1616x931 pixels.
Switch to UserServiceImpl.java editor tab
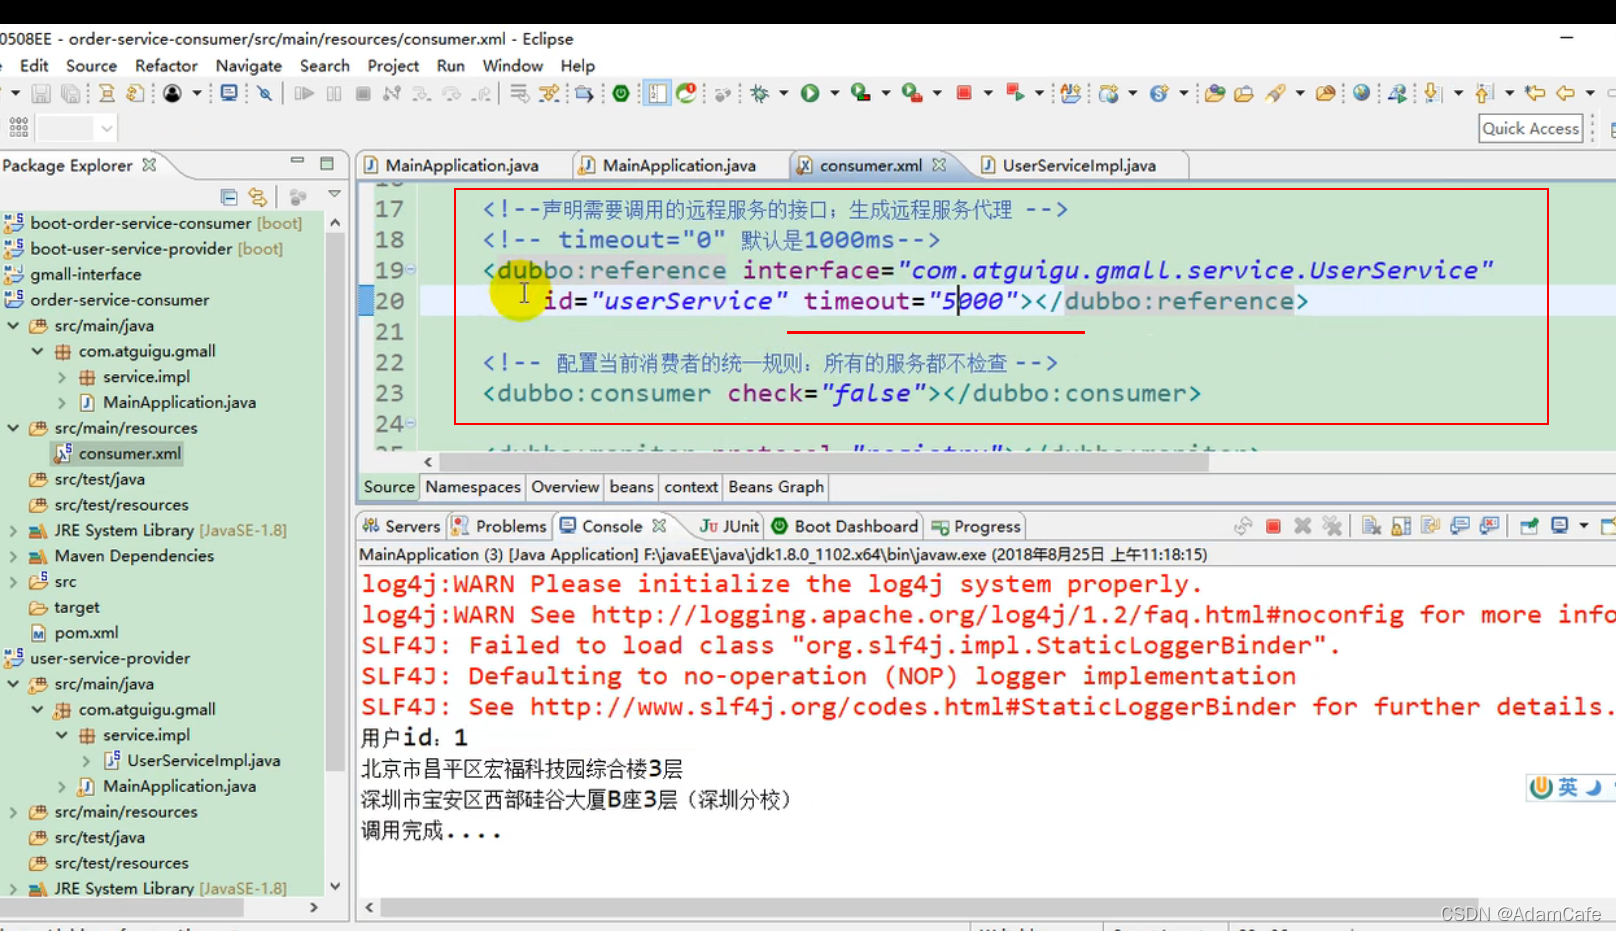1079,165
